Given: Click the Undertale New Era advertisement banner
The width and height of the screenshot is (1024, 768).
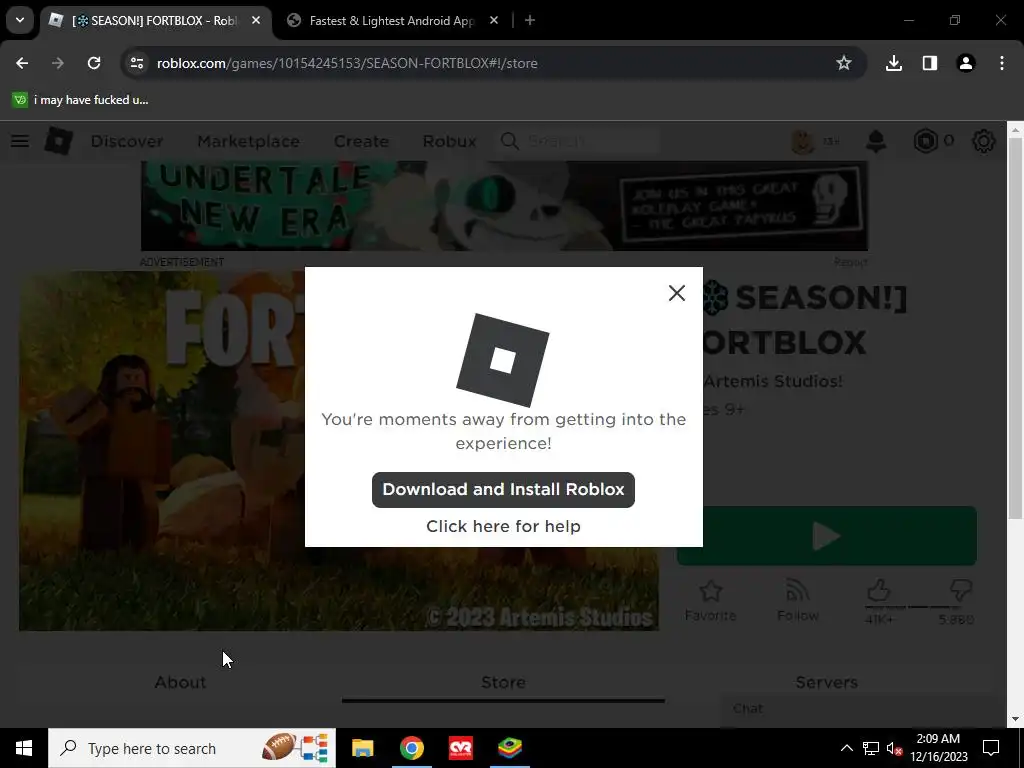Looking at the screenshot, I should point(504,206).
